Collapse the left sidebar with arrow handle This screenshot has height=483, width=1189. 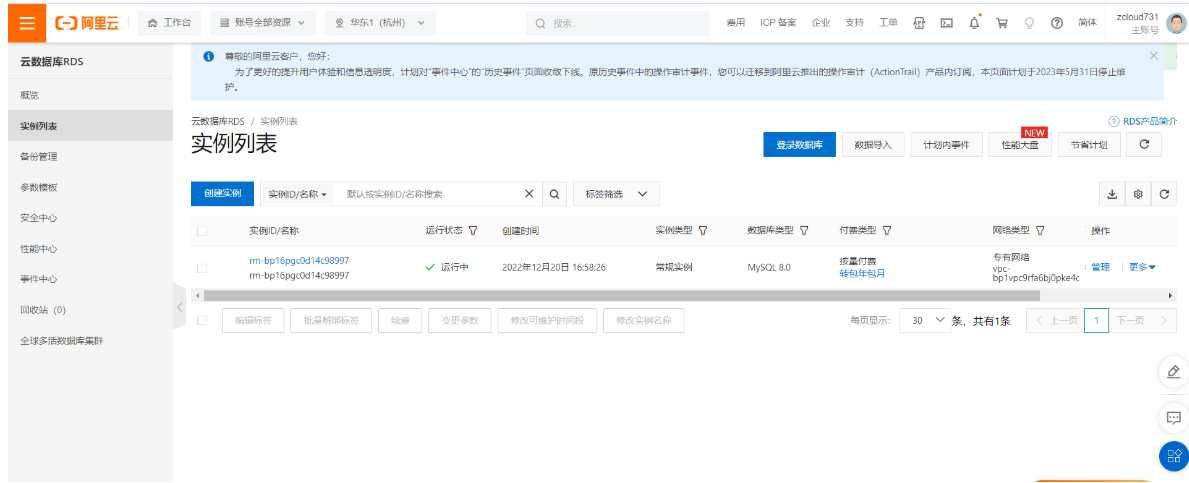point(179,307)
